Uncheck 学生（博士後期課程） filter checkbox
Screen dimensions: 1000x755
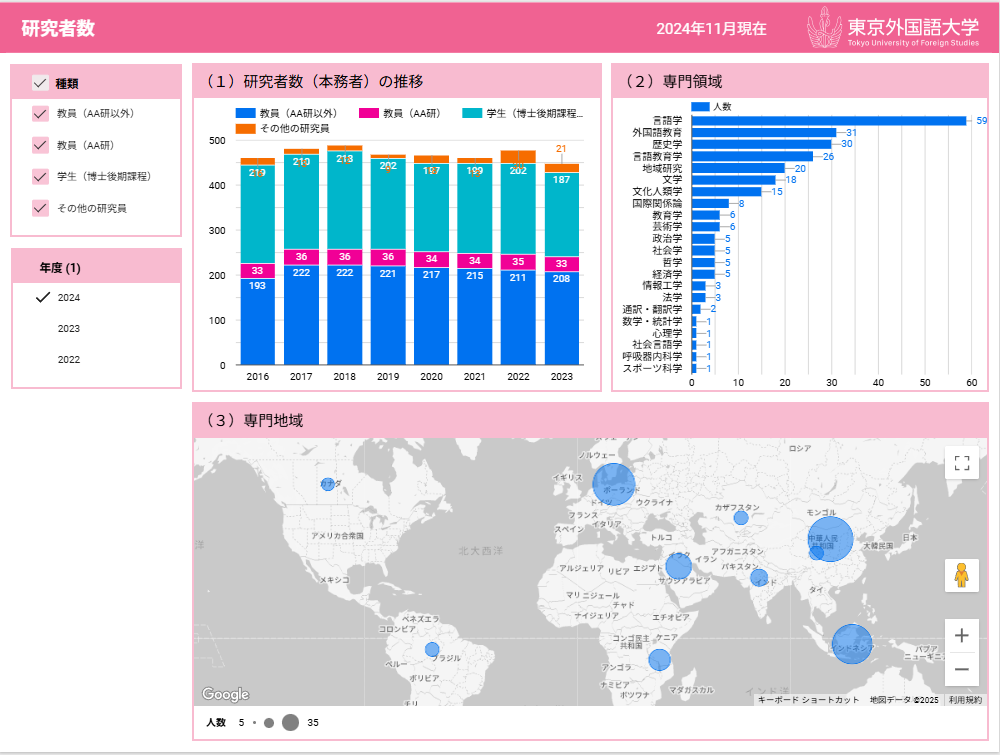click(x=41, y=177)
